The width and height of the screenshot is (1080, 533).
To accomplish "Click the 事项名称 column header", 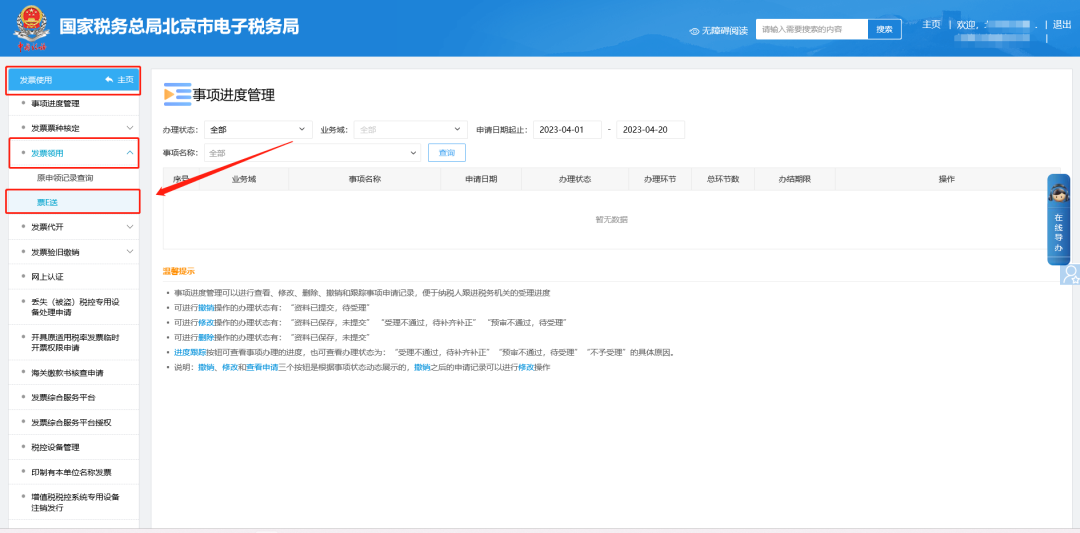I will pos(365,178).
